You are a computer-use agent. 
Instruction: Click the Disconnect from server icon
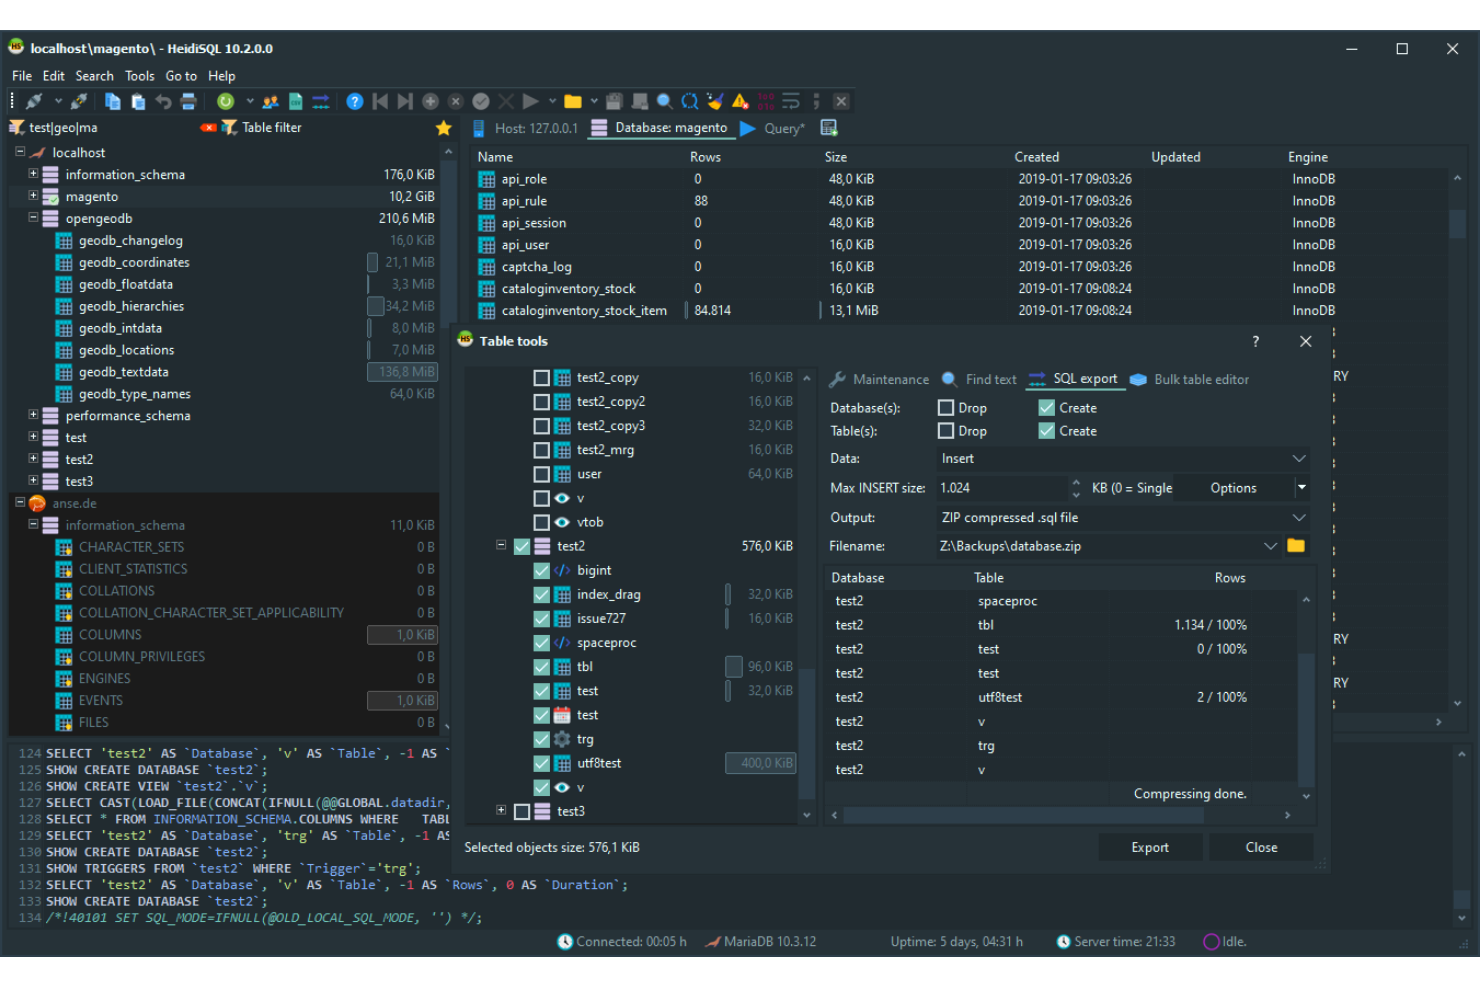(79, 100)
